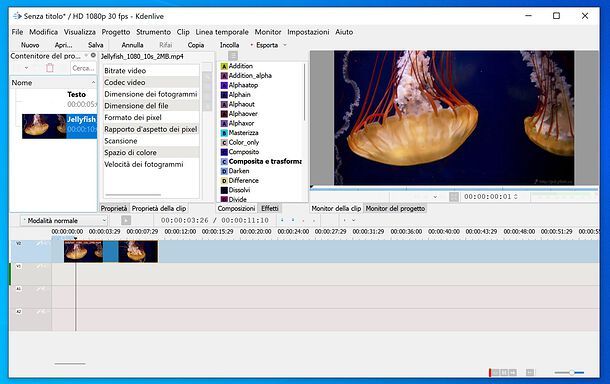Select the Addition composition icon
The height and width of the screenshot is (384, 610).
[x=224, y=66]
